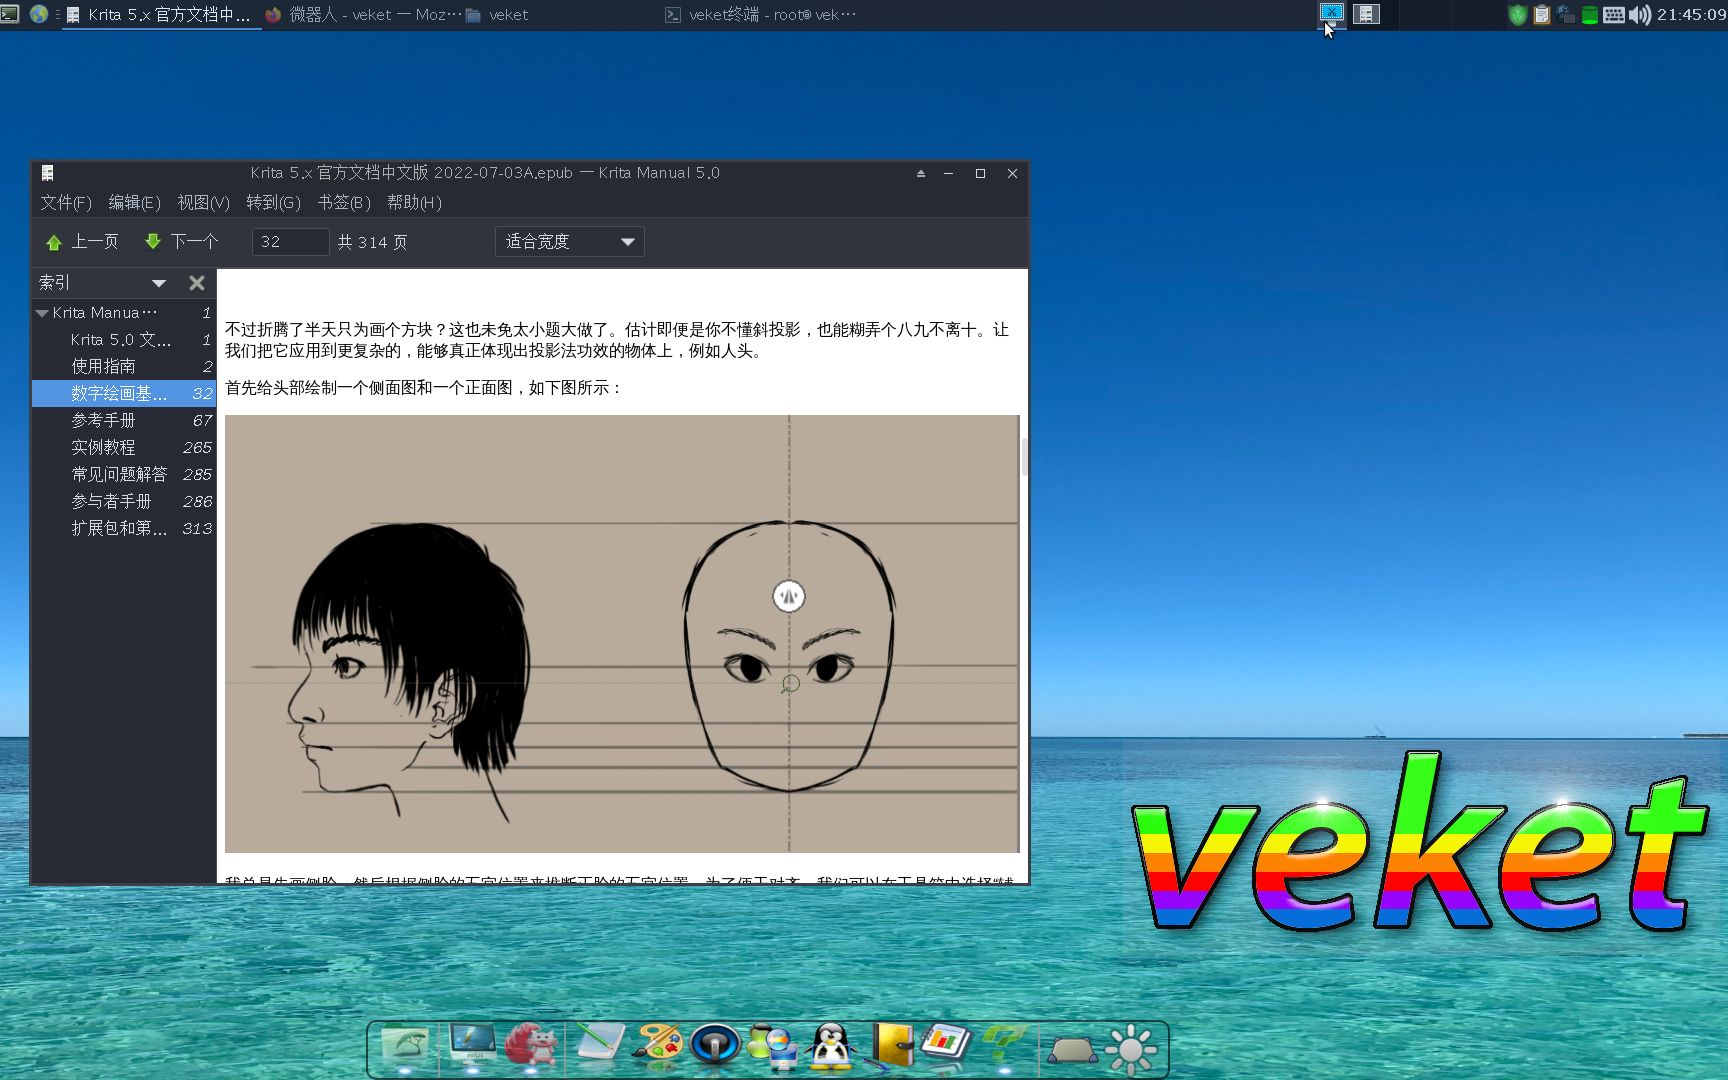Viewport: 1728px width, 1080px height.
Task: Open the 帮助(H) menu
Action: (x=414, y=203)
